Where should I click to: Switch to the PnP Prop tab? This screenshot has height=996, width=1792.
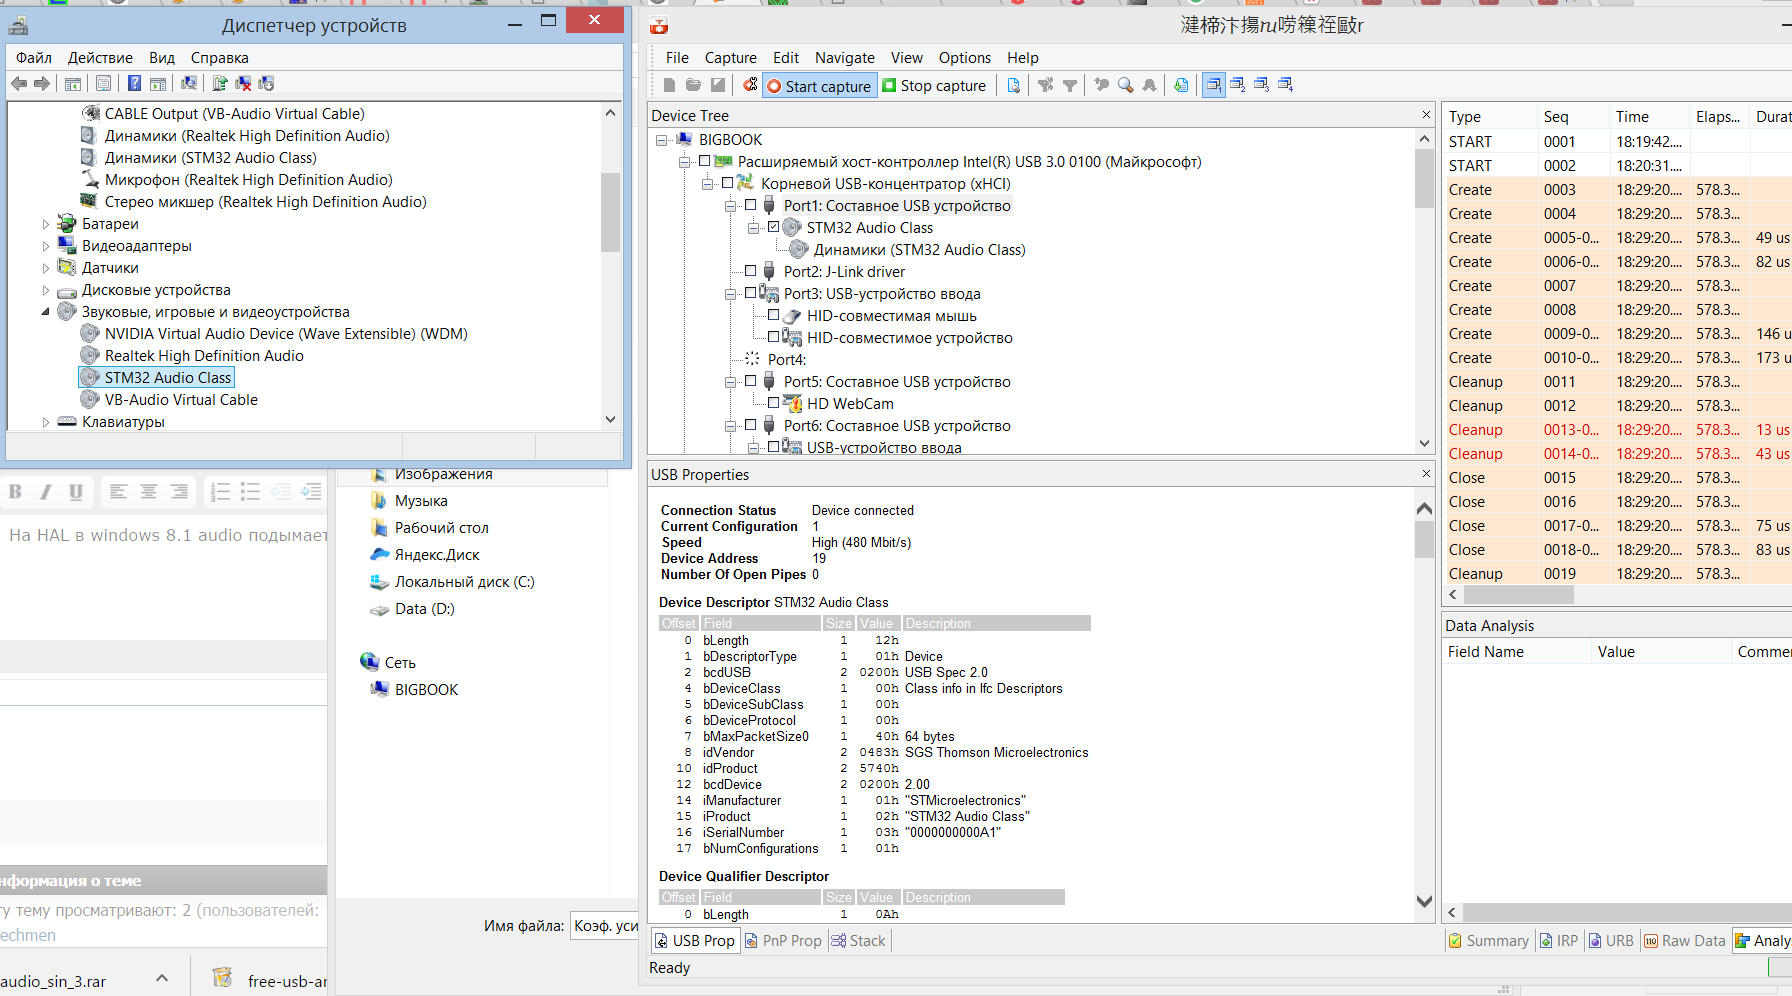click(783, 941)
